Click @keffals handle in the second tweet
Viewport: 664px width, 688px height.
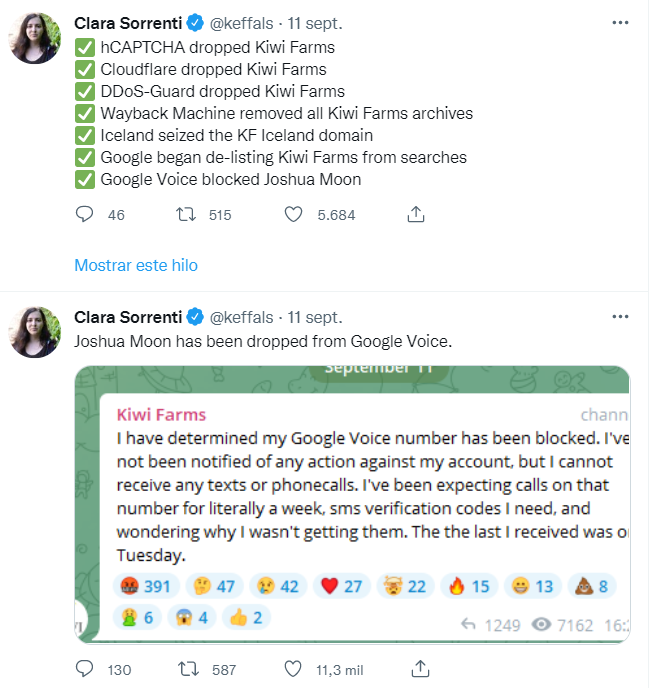(240, 317)
